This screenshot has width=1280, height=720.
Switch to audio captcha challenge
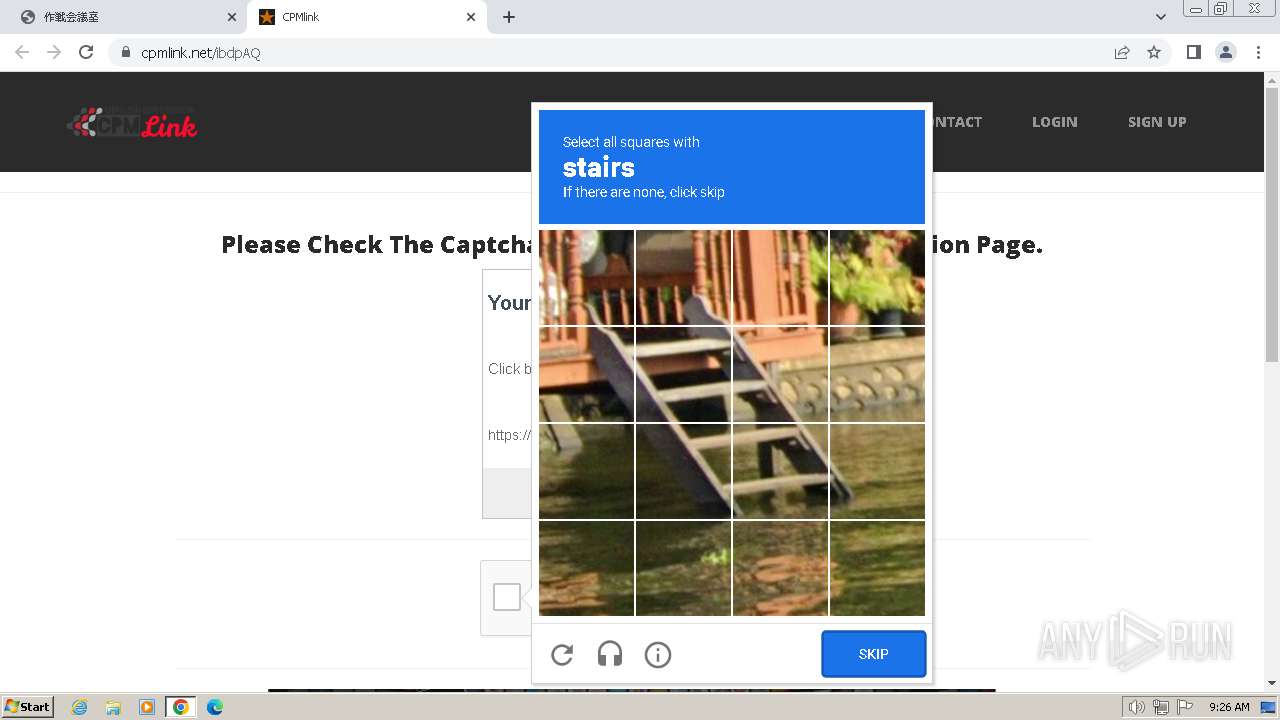tap(610, 655)
